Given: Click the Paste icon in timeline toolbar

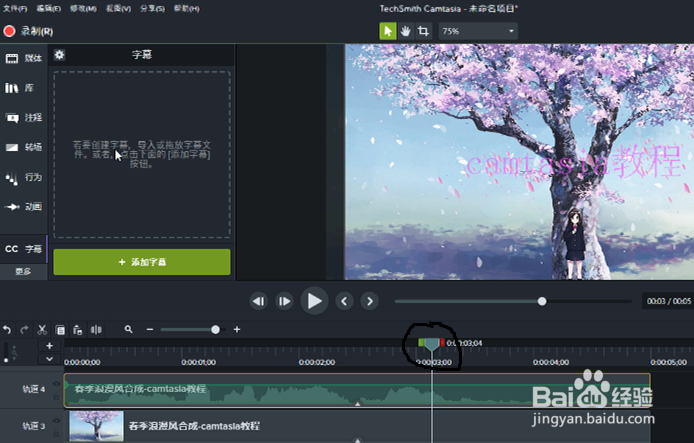Looking at the screenshot, I should (x=77, y=330).
